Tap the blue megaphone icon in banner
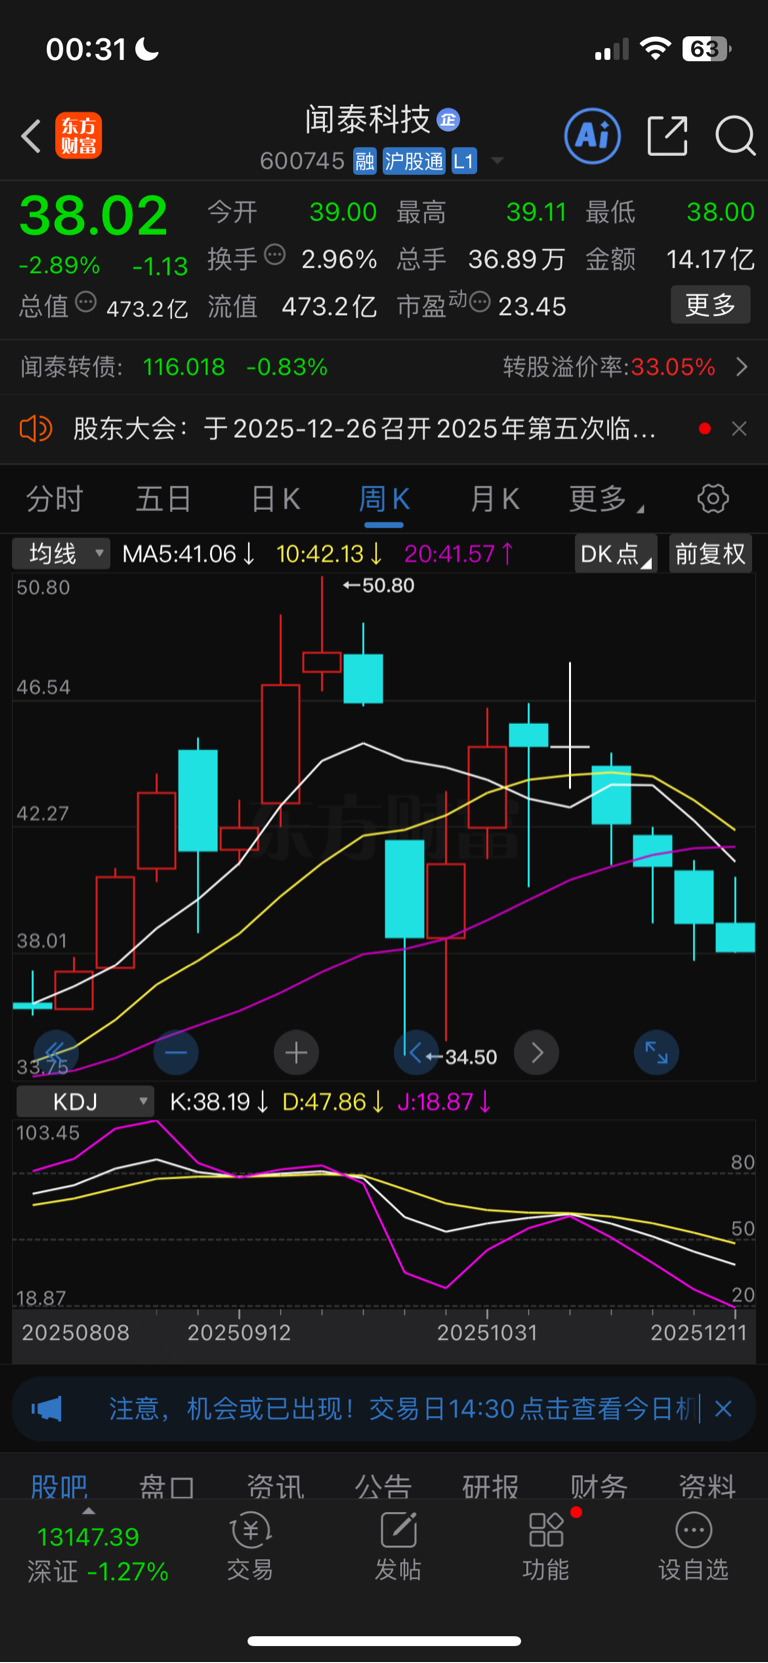768x1663 pixels. tap(46, 1409)
